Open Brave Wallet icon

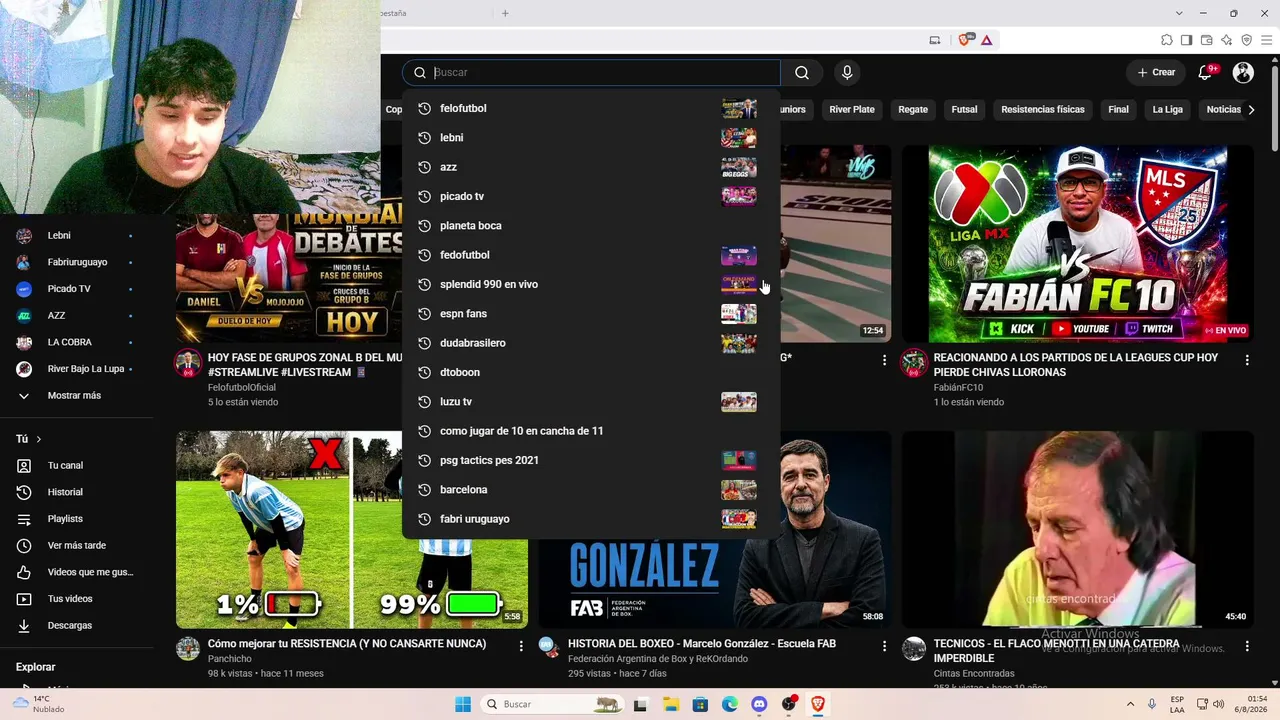point(1207,40)
